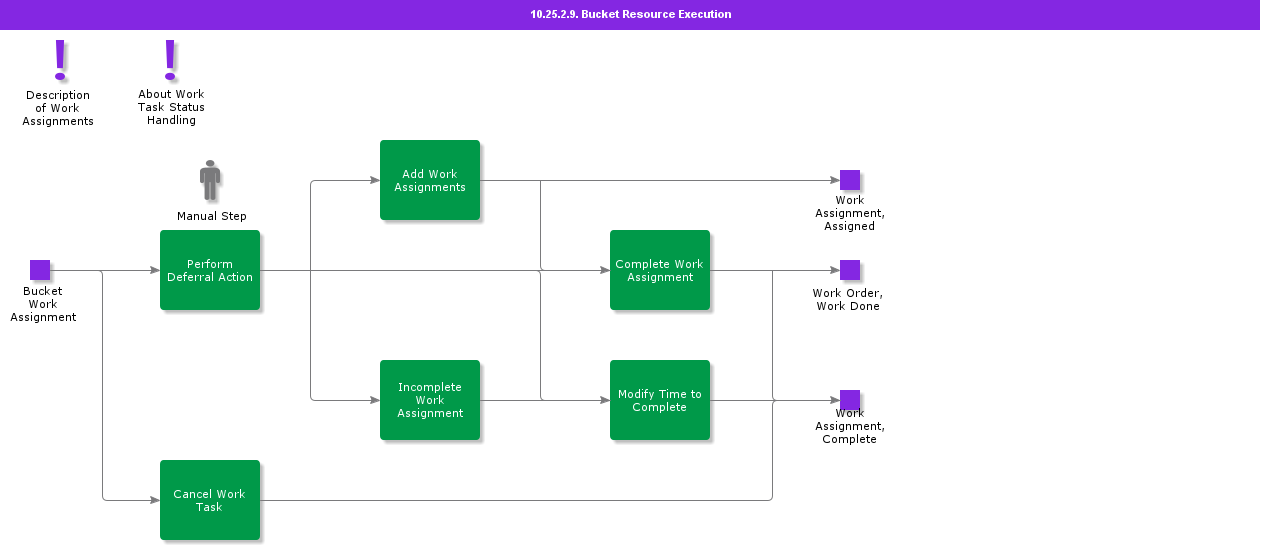The width and height of the screenshot is (1270, 550).
Task: Click the Bucket Resource Execution title bar
Action: 630,14
